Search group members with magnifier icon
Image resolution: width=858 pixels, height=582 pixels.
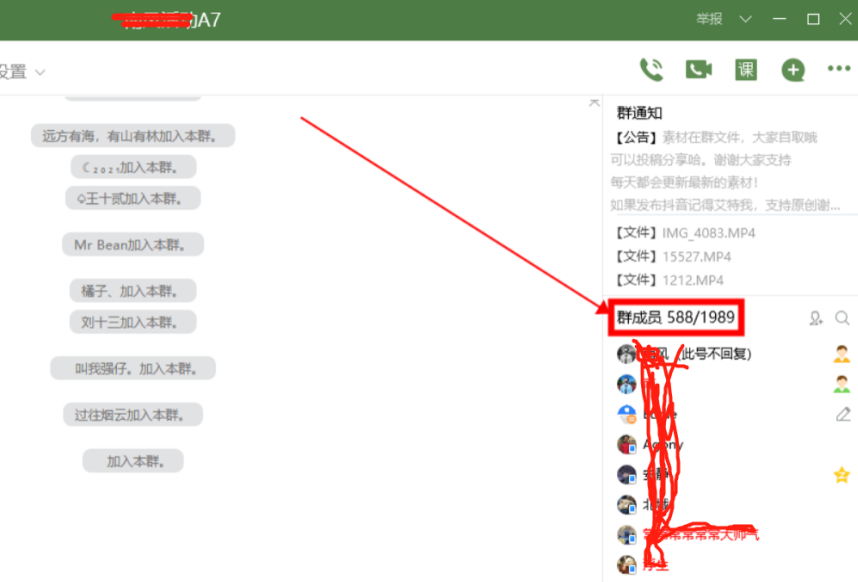(842, 318)
